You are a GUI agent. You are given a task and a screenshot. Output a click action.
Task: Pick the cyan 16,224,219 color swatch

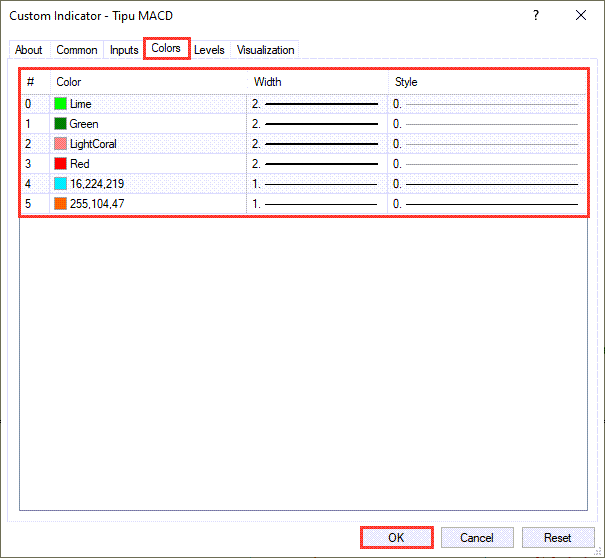click(61, 184)
